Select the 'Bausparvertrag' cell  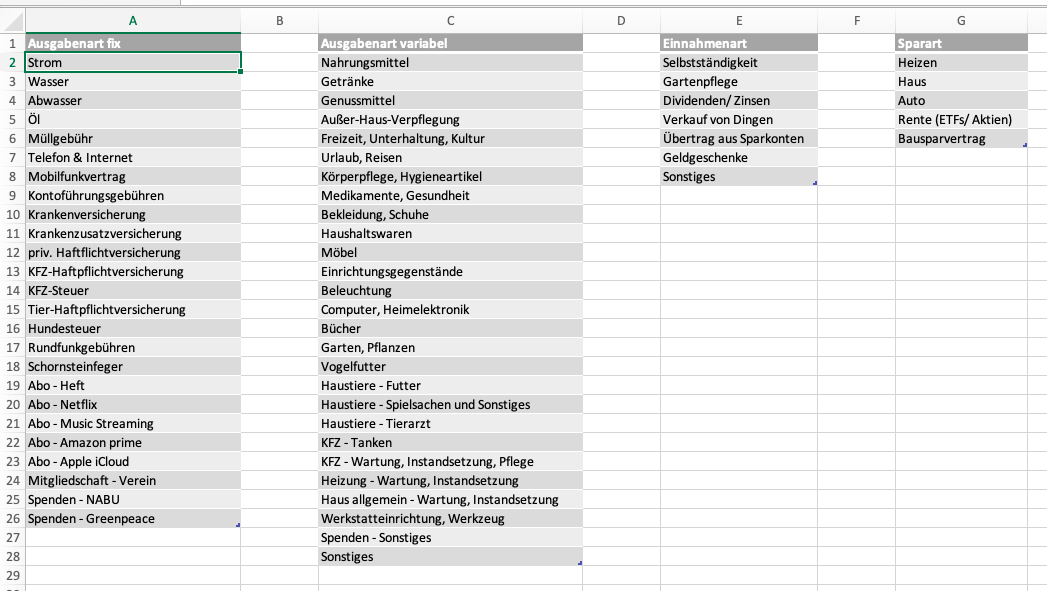pos(961,138)
